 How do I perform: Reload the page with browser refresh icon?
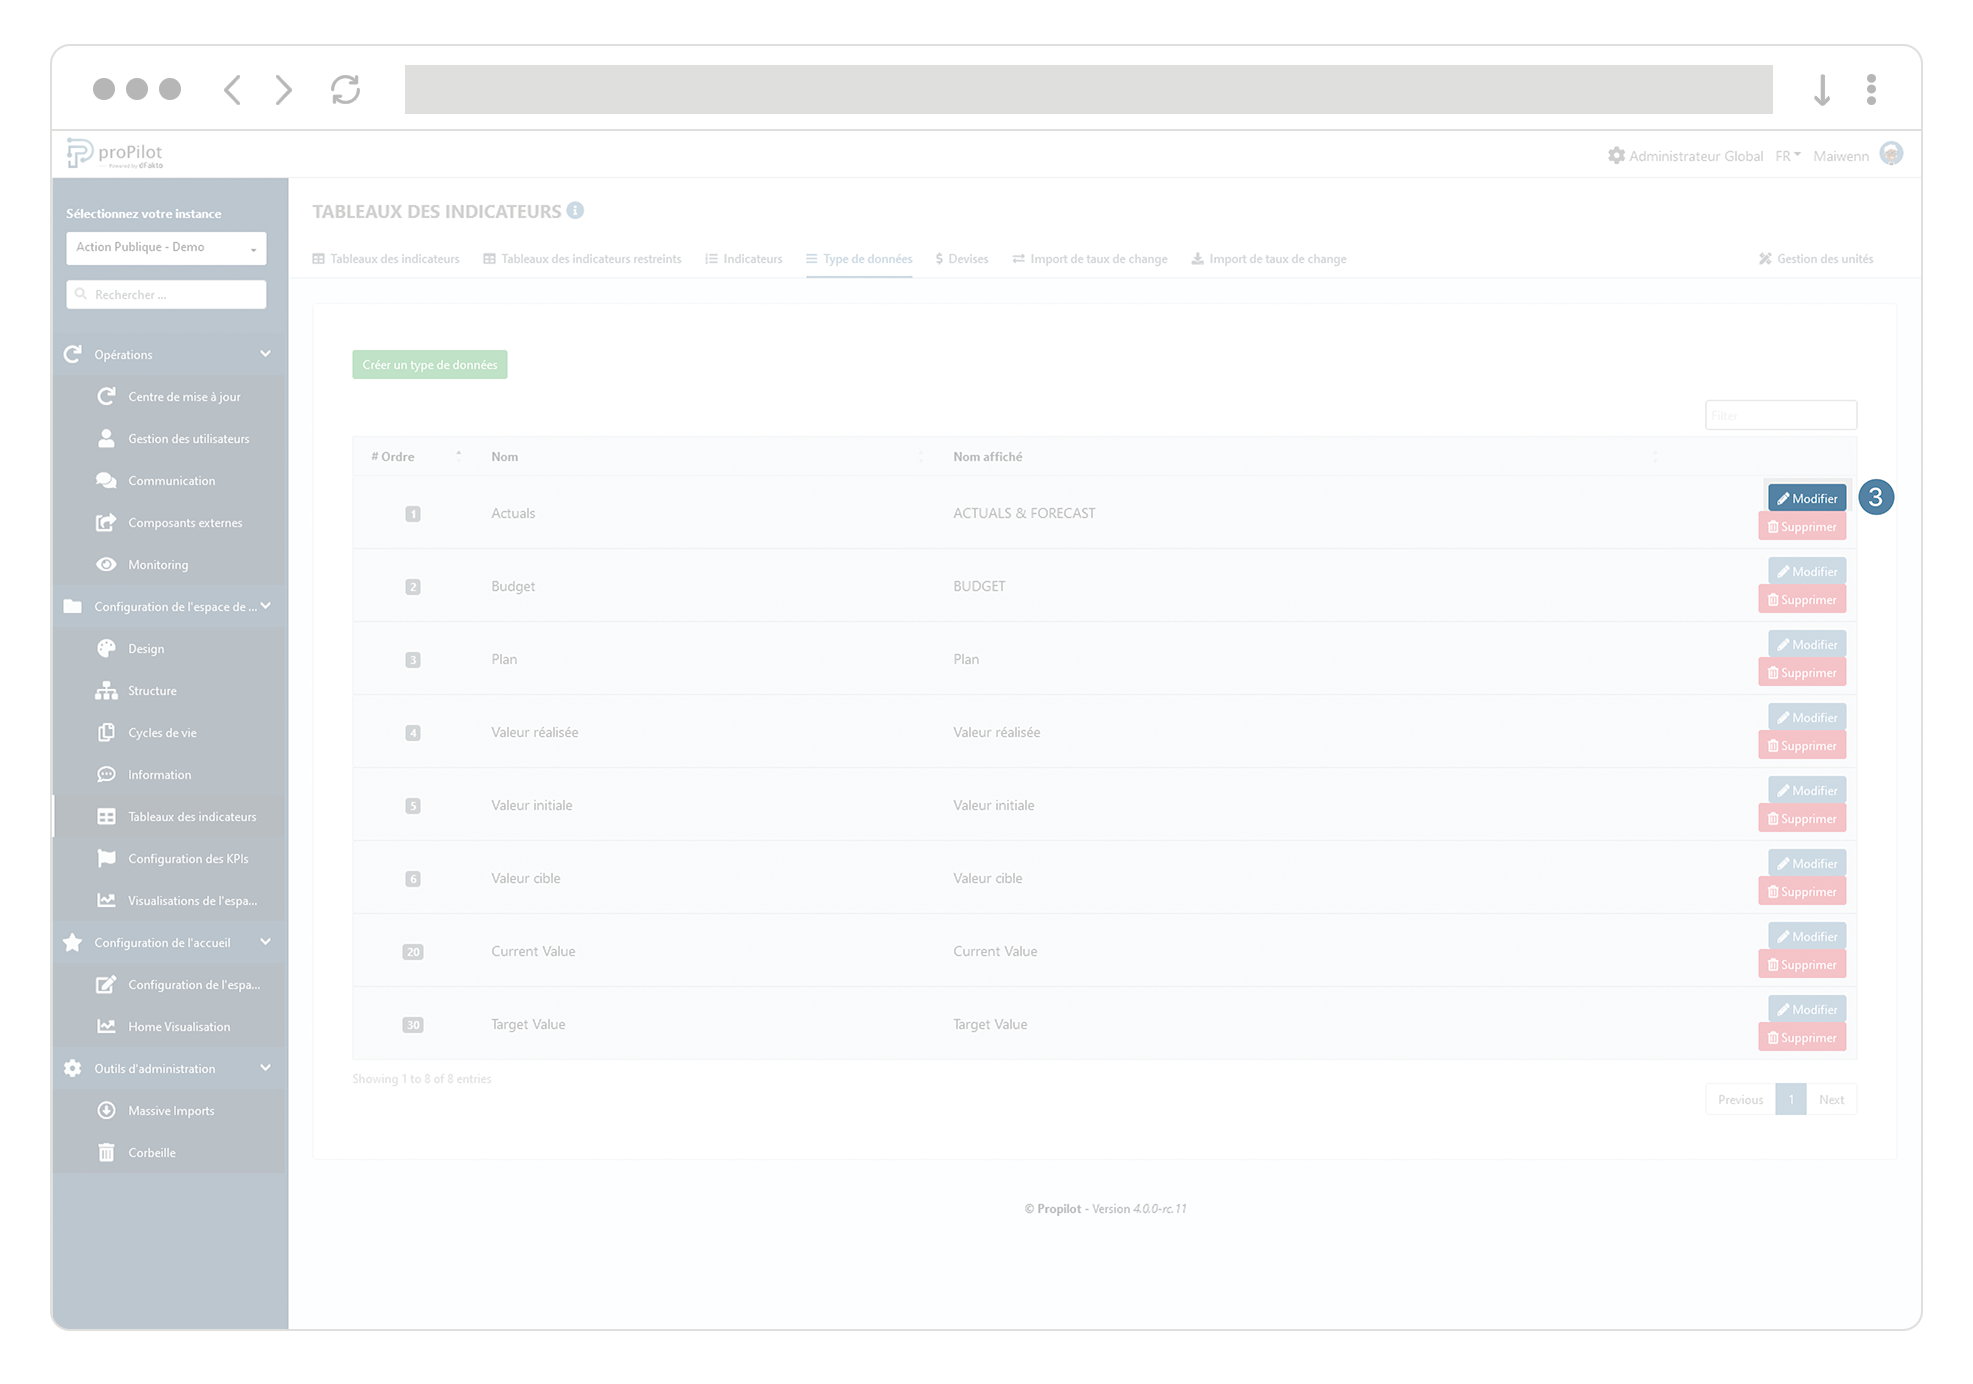coord(345,90)
